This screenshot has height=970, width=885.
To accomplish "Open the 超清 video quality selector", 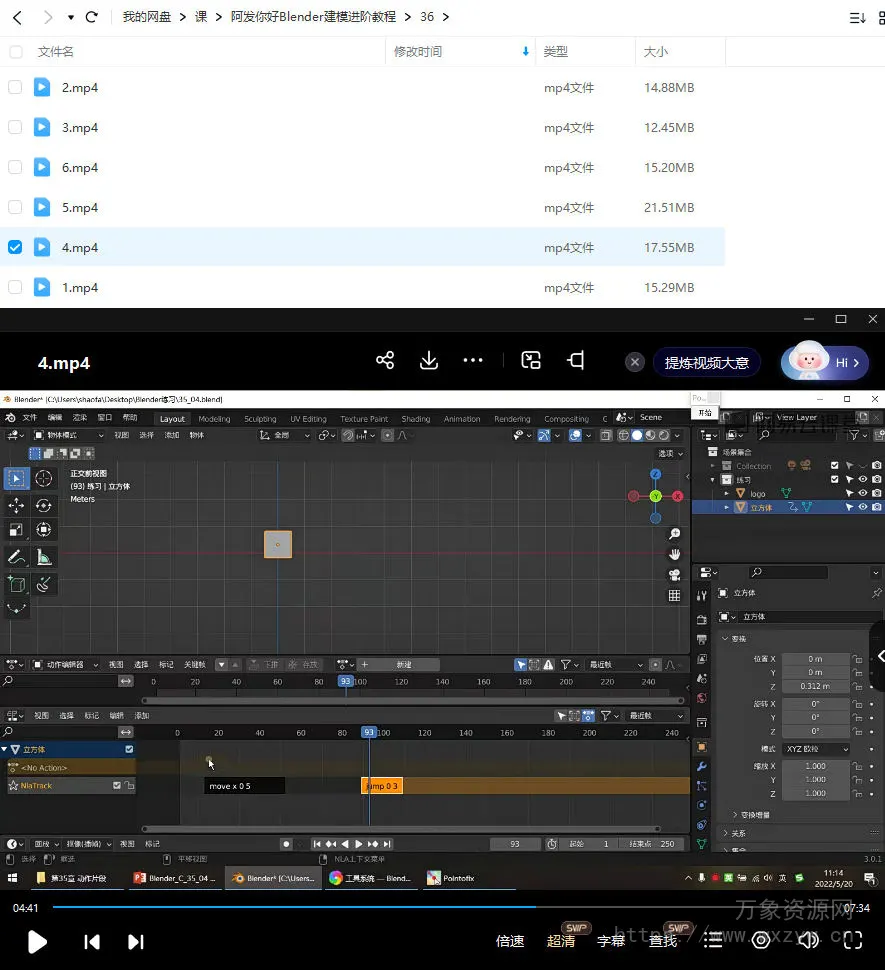I will [x=561, y=941].
